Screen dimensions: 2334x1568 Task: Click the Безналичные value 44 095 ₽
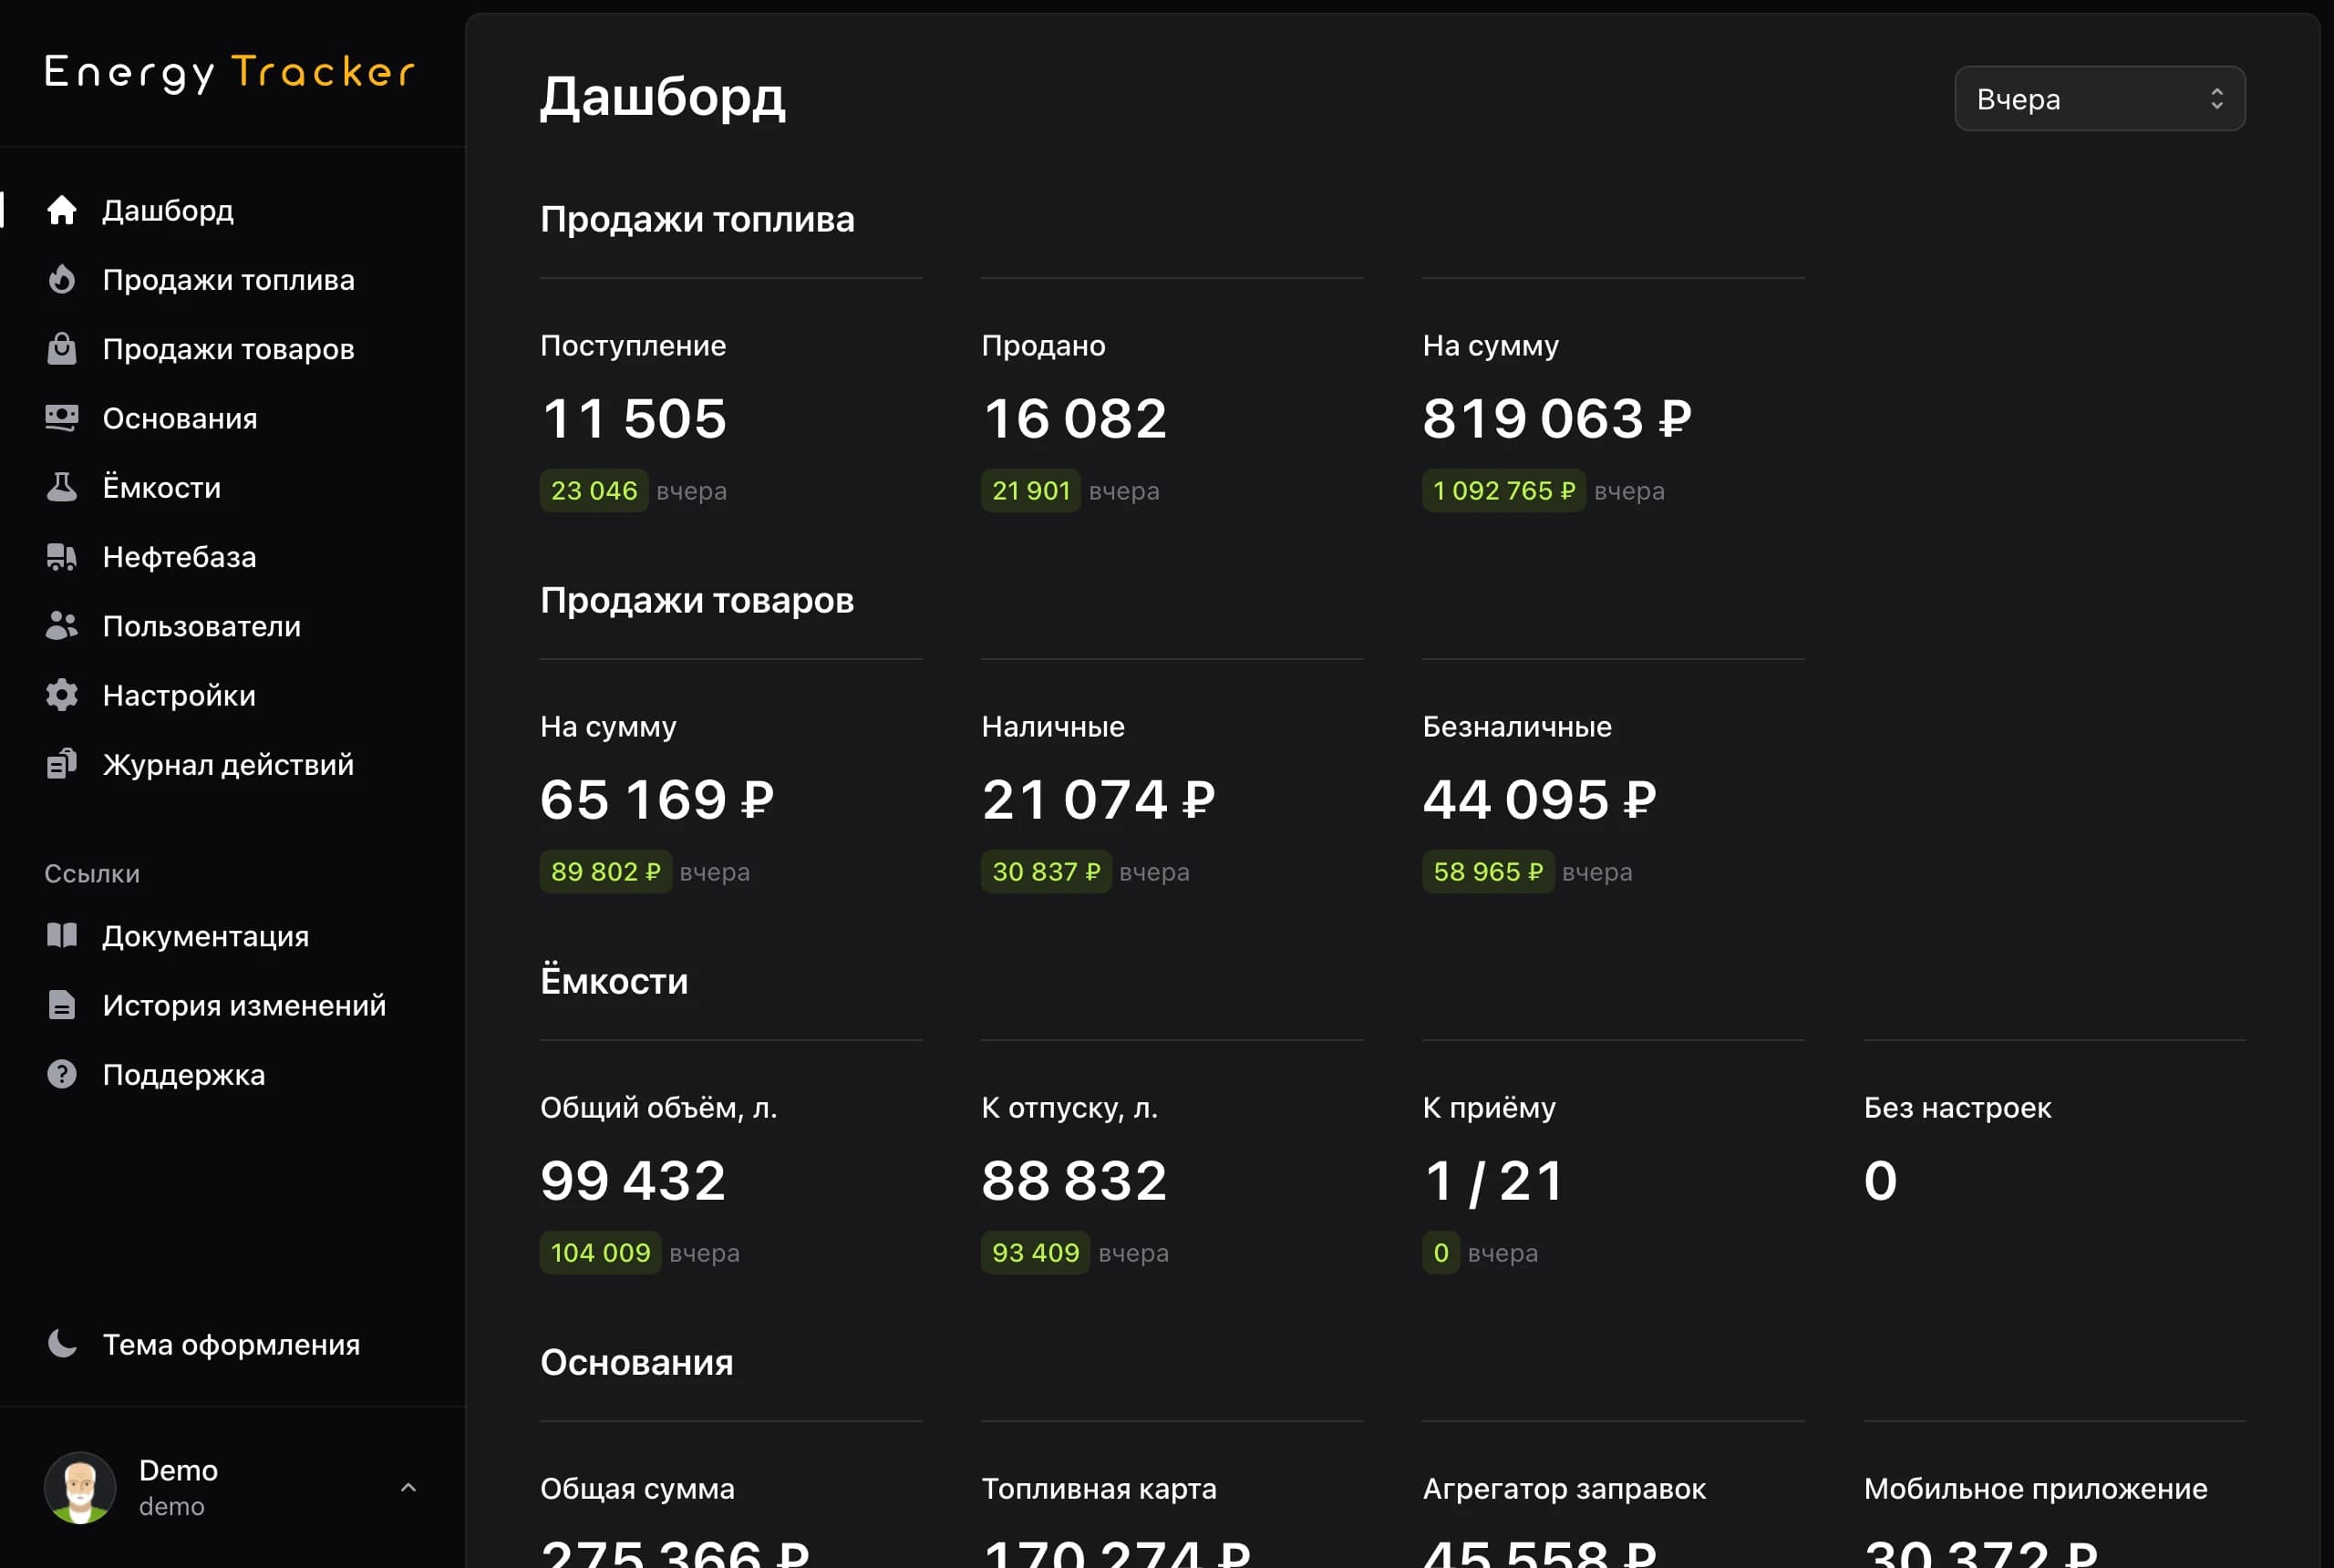[x=1540, y=799]
